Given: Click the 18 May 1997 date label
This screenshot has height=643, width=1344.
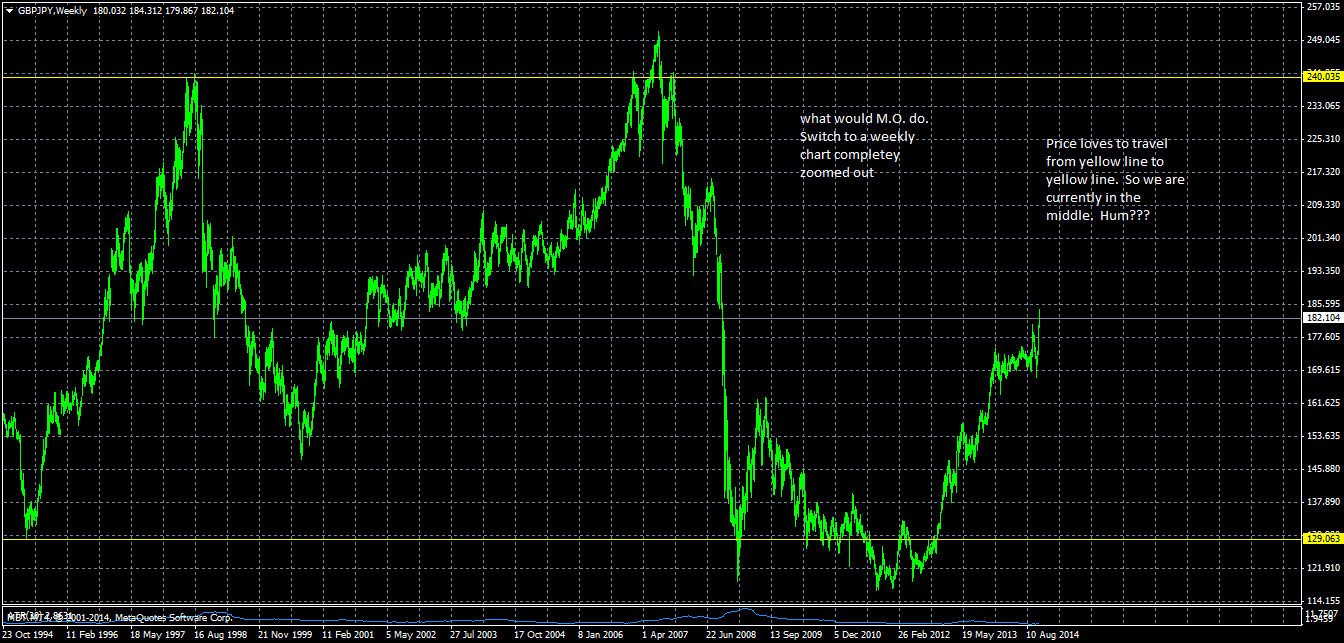Looking at the screenshot, I should (x=157, y=634).
